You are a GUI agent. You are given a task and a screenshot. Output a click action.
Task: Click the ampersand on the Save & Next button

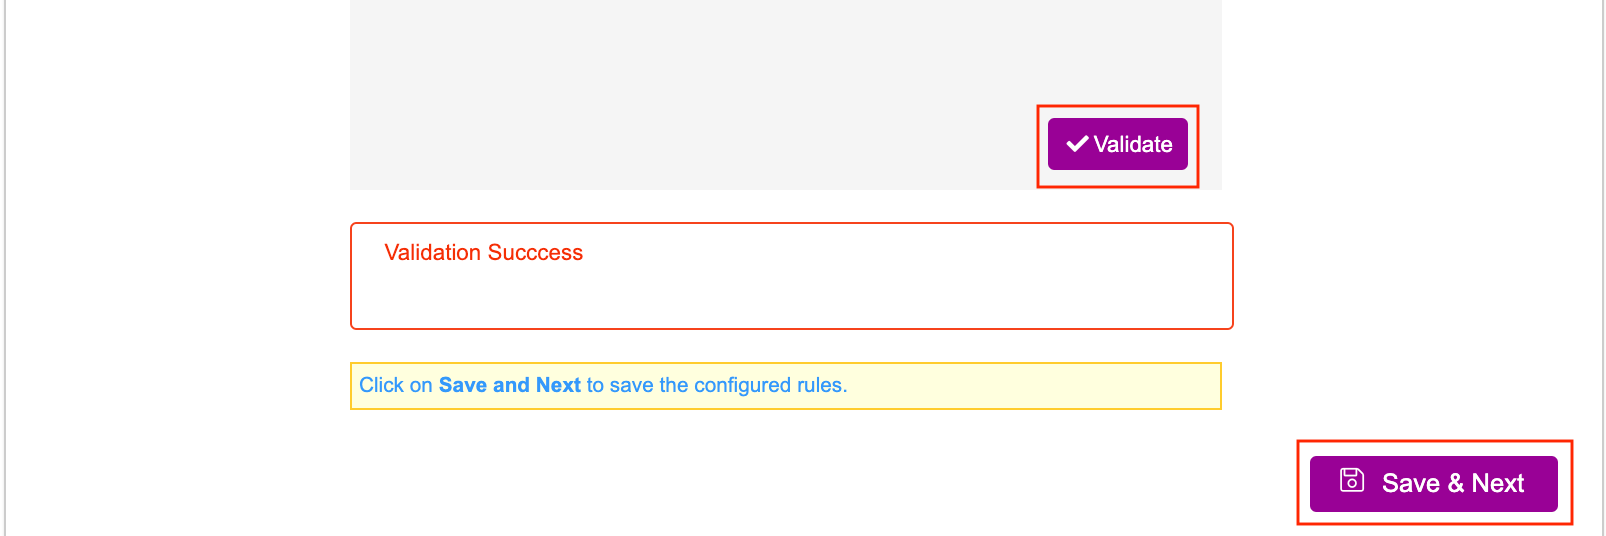[1455, 484]
